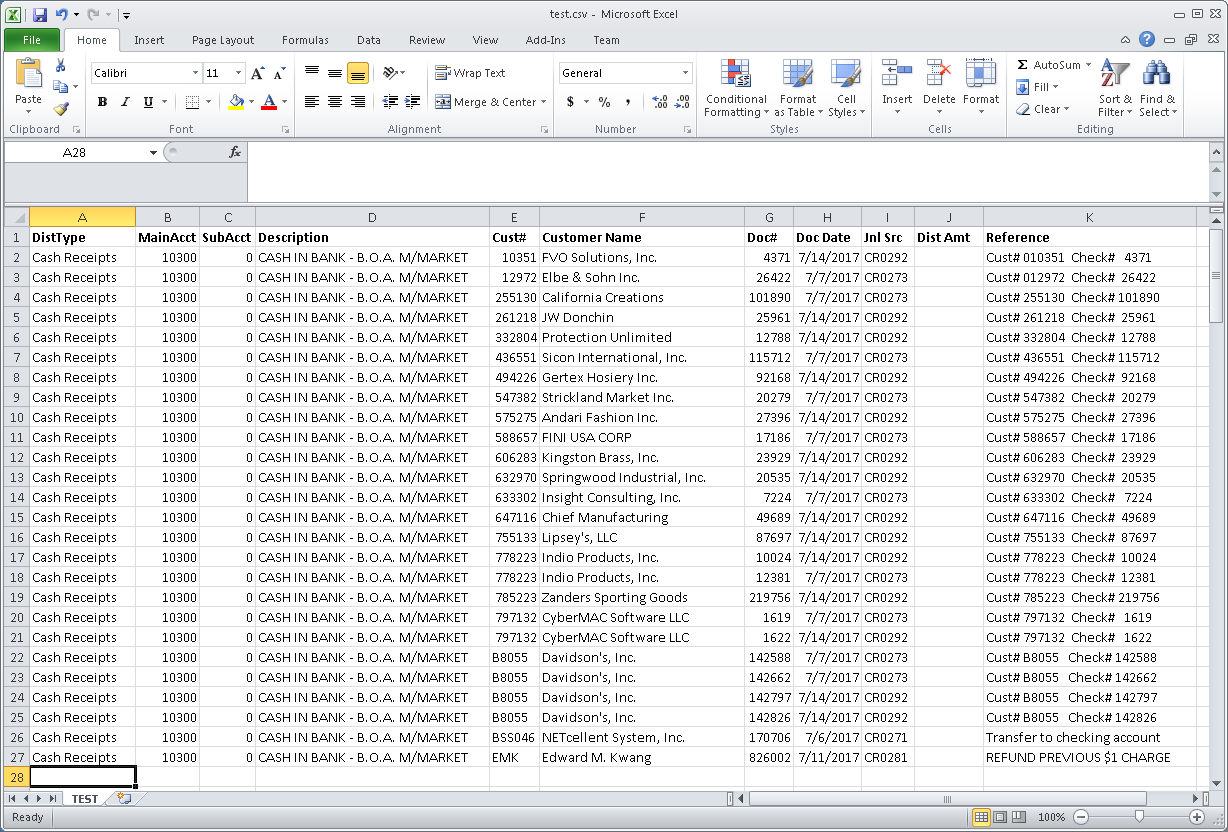The image size is (1228, 832).
Task: Click the Copy icon in Clipboard group
Action: (x=59, y=87)
